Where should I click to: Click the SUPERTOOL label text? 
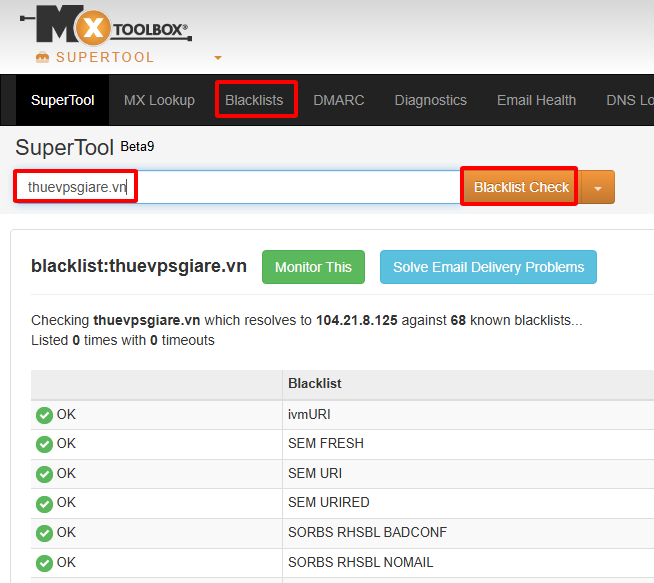click(x=105, y=57)
